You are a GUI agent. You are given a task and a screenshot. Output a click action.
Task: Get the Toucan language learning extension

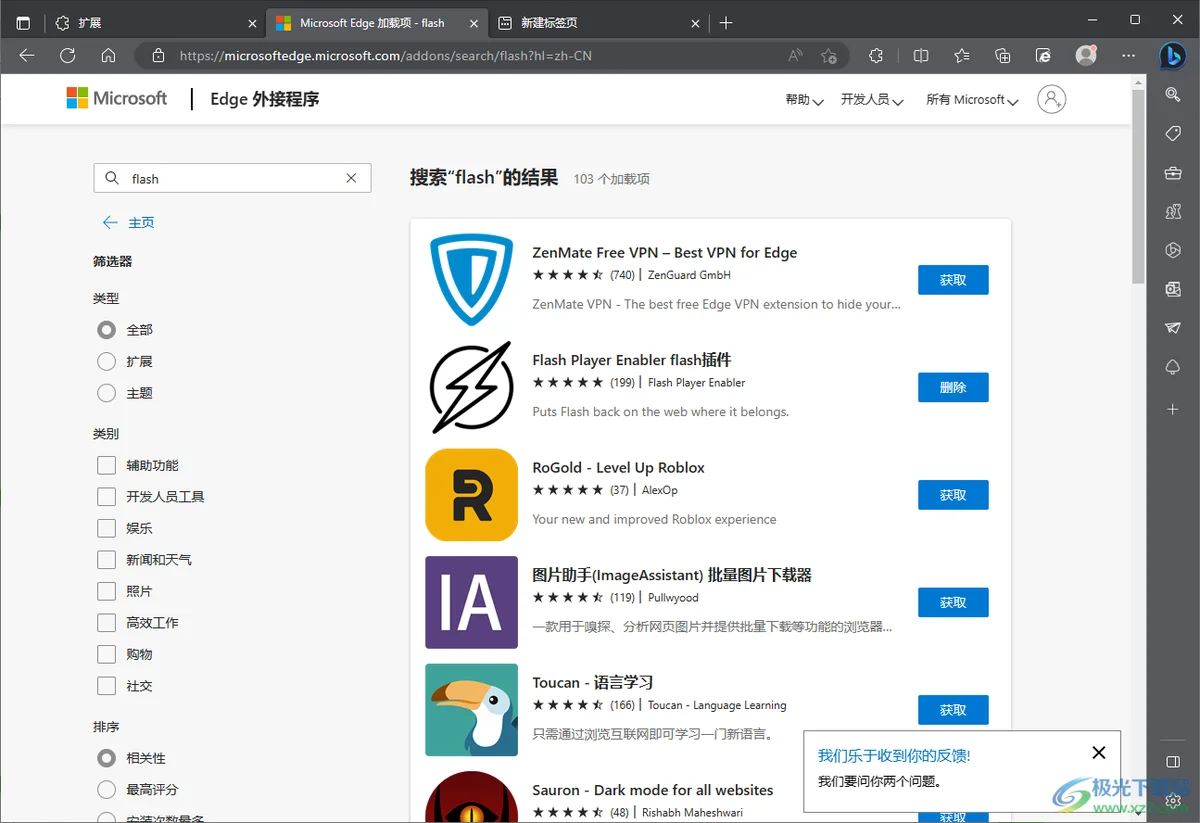click(953, 710)
